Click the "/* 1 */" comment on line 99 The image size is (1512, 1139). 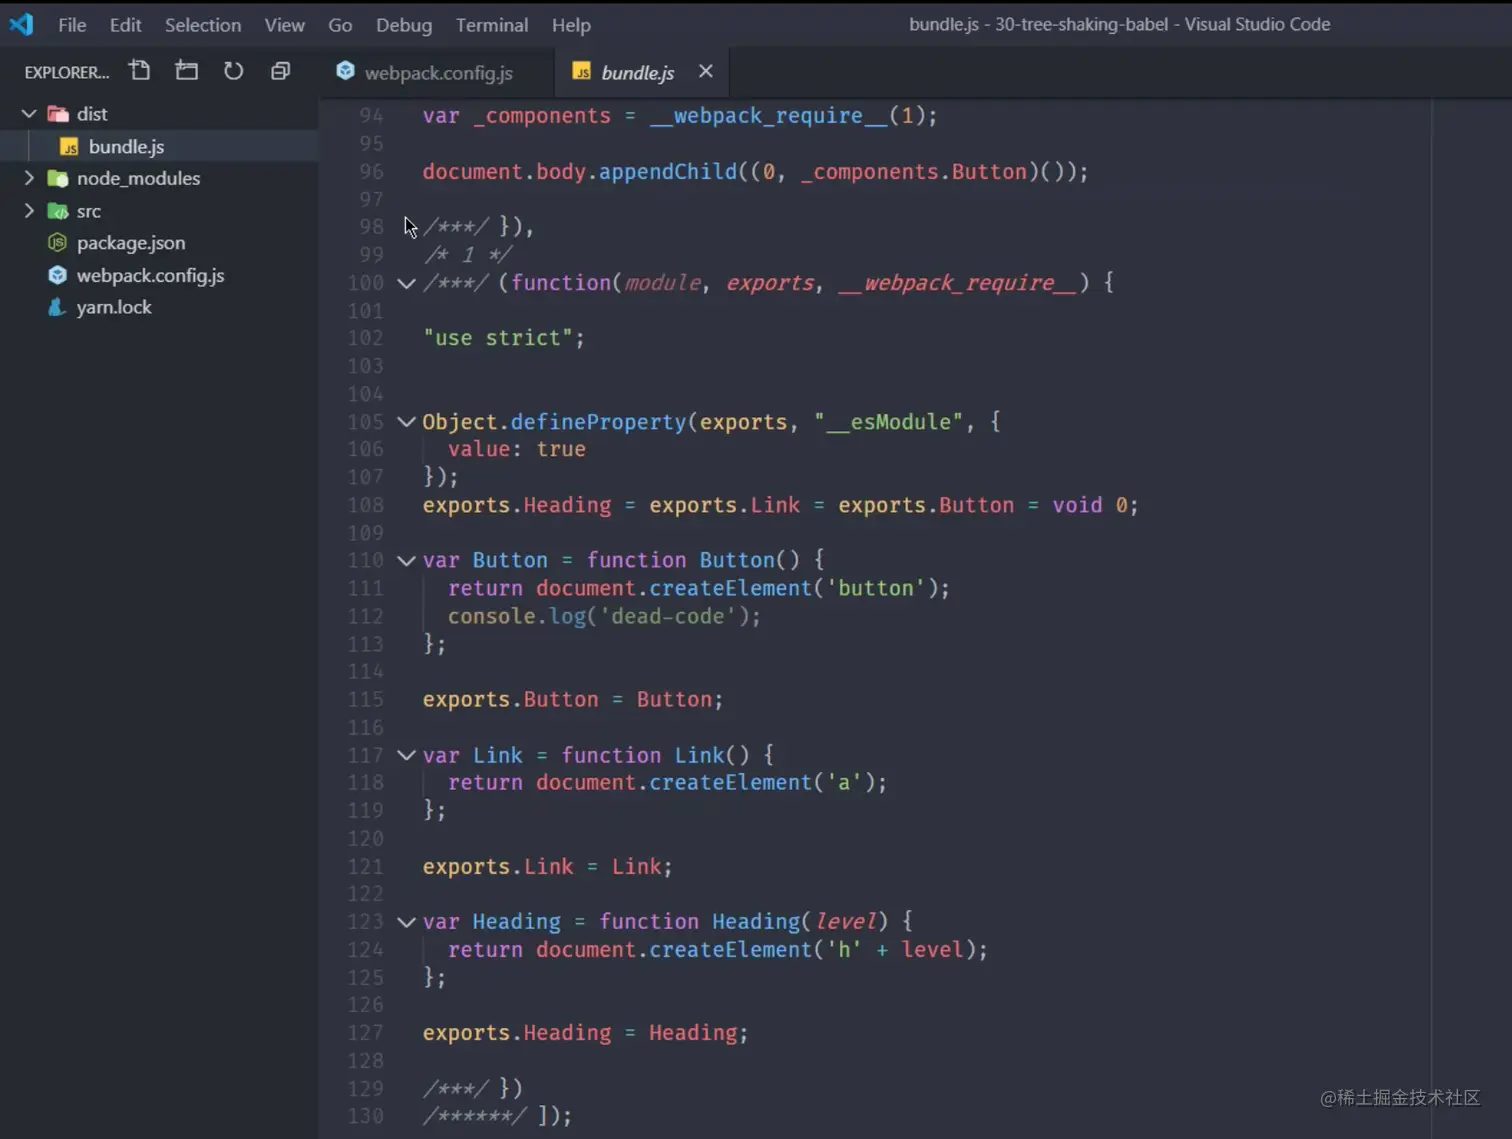coord(466,255)
